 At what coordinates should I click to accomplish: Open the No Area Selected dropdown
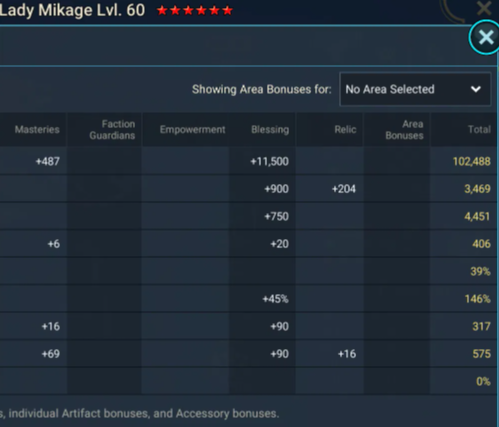coord(415,89)
